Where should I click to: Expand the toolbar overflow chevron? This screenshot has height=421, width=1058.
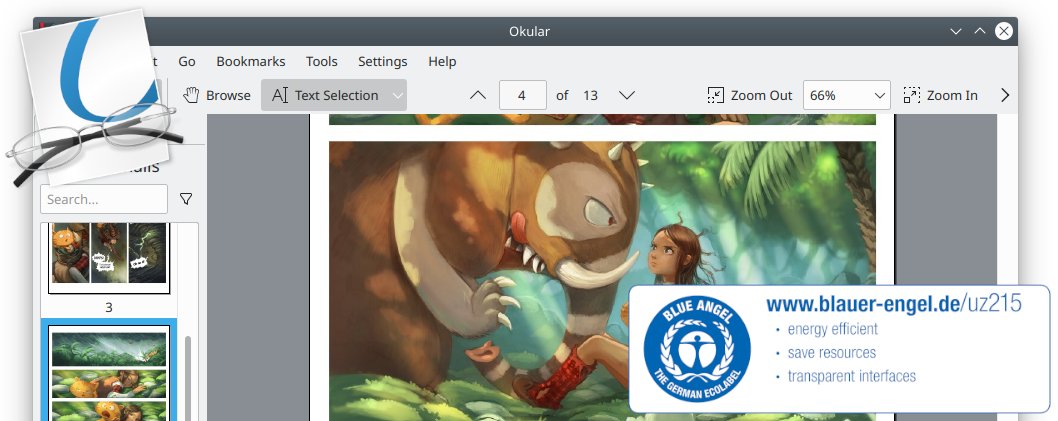tap(1005, 95)
